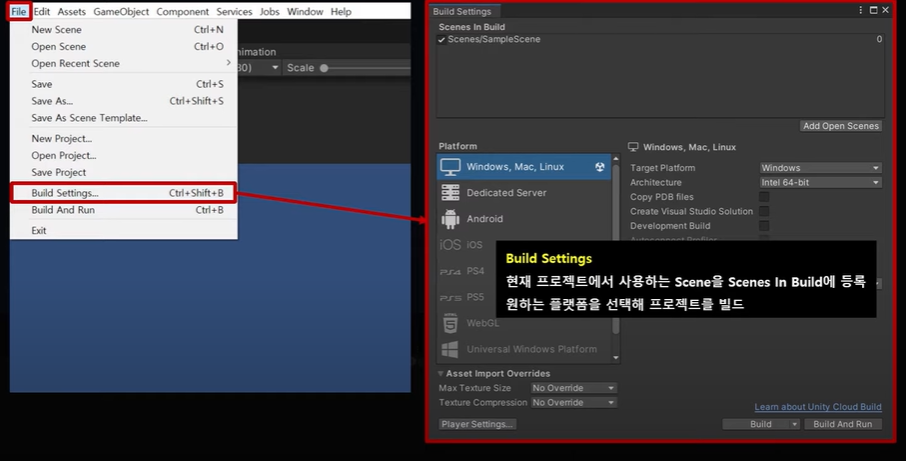Select Build And Run menu entry
The height and width of the screenshot is (461, 906).
pyautogui.click(x=124, y=210)
